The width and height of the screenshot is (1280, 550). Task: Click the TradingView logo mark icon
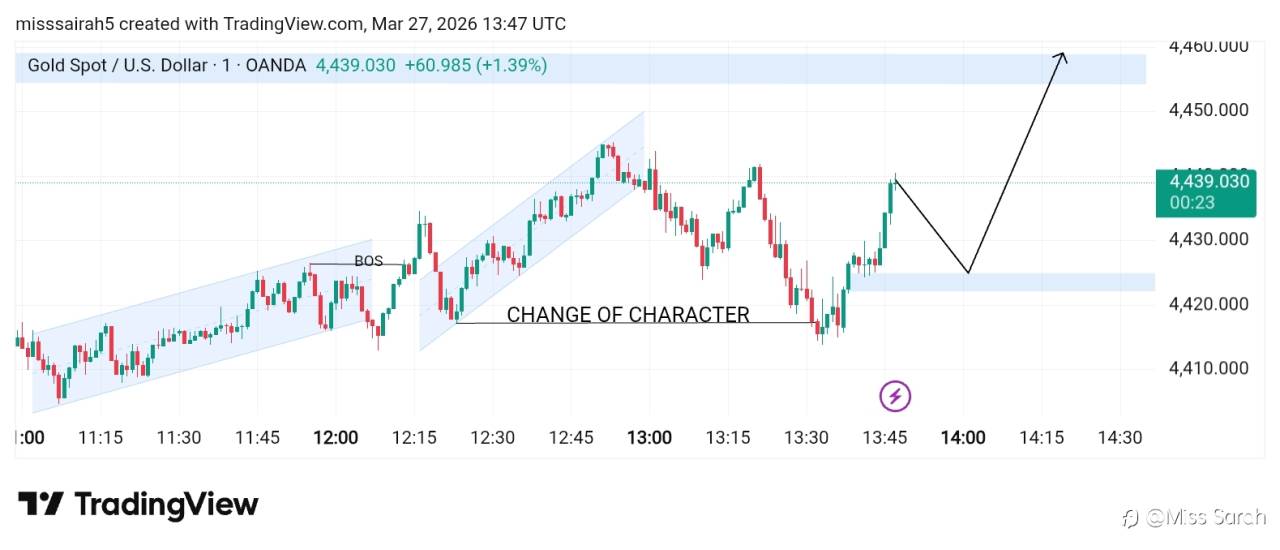pyautogui.click(x=41, y=504)
